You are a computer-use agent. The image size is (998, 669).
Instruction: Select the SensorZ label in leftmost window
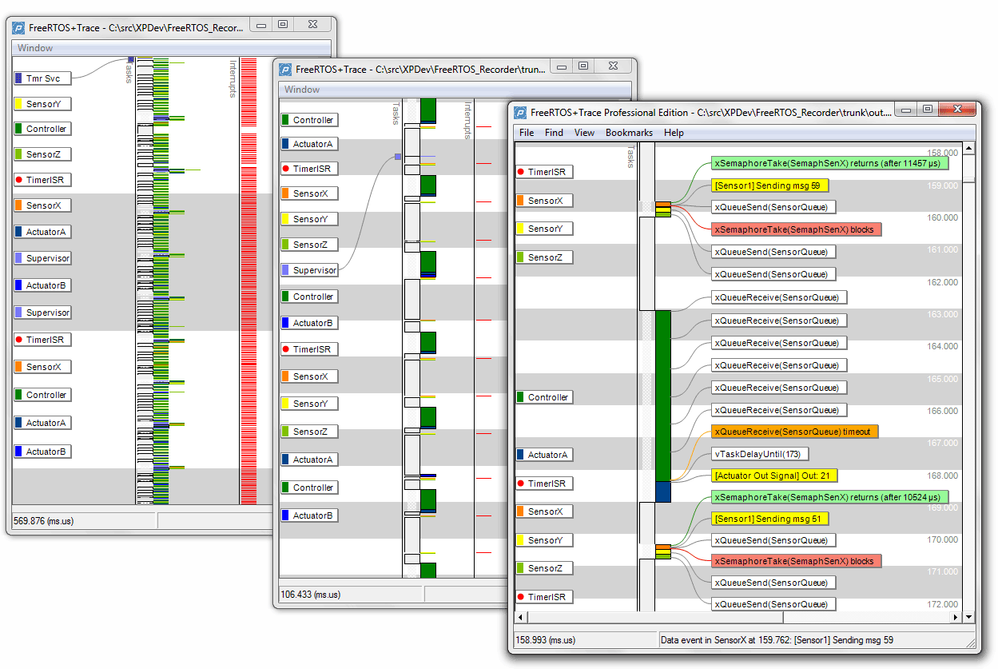coord(42,154)
